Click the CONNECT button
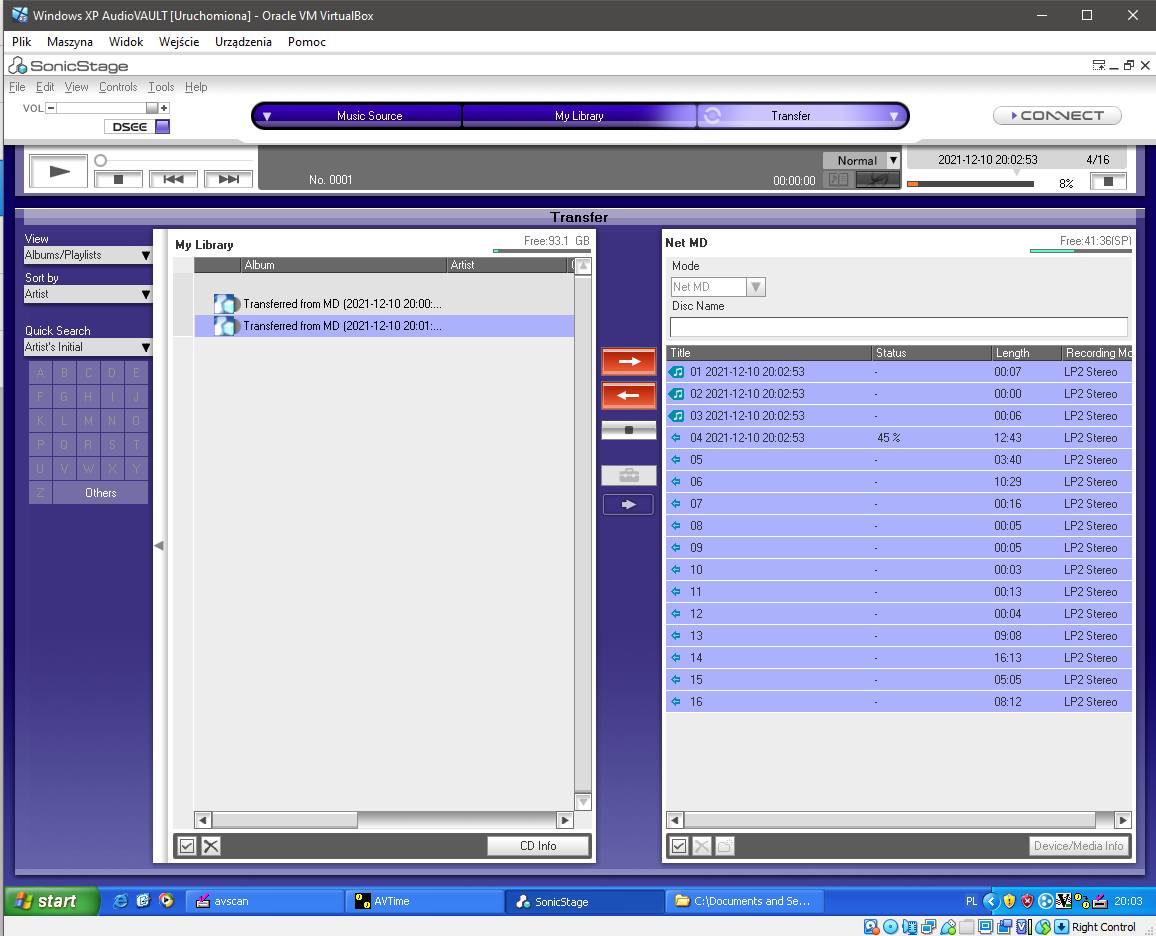The width and height of the screenshot is (1156, 936). [1056, 116]
